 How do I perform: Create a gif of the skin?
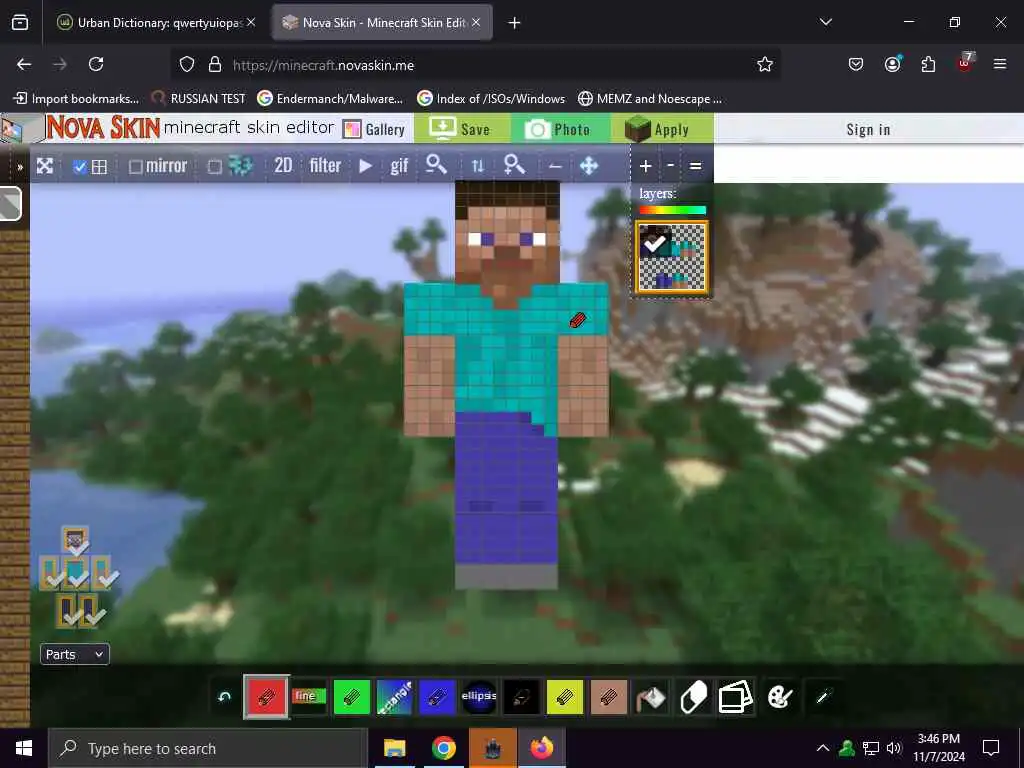[x=399, y=167]
